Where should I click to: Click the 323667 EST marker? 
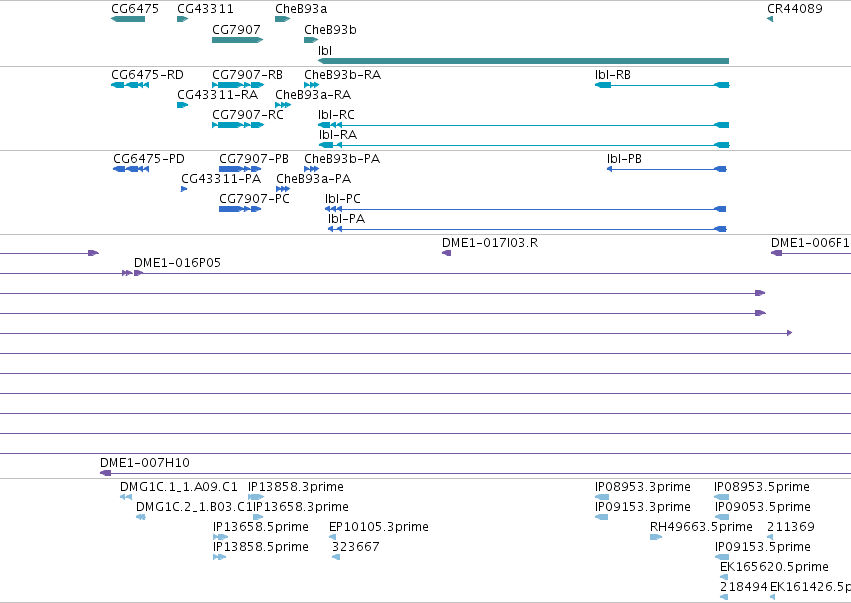pos(336,557)
